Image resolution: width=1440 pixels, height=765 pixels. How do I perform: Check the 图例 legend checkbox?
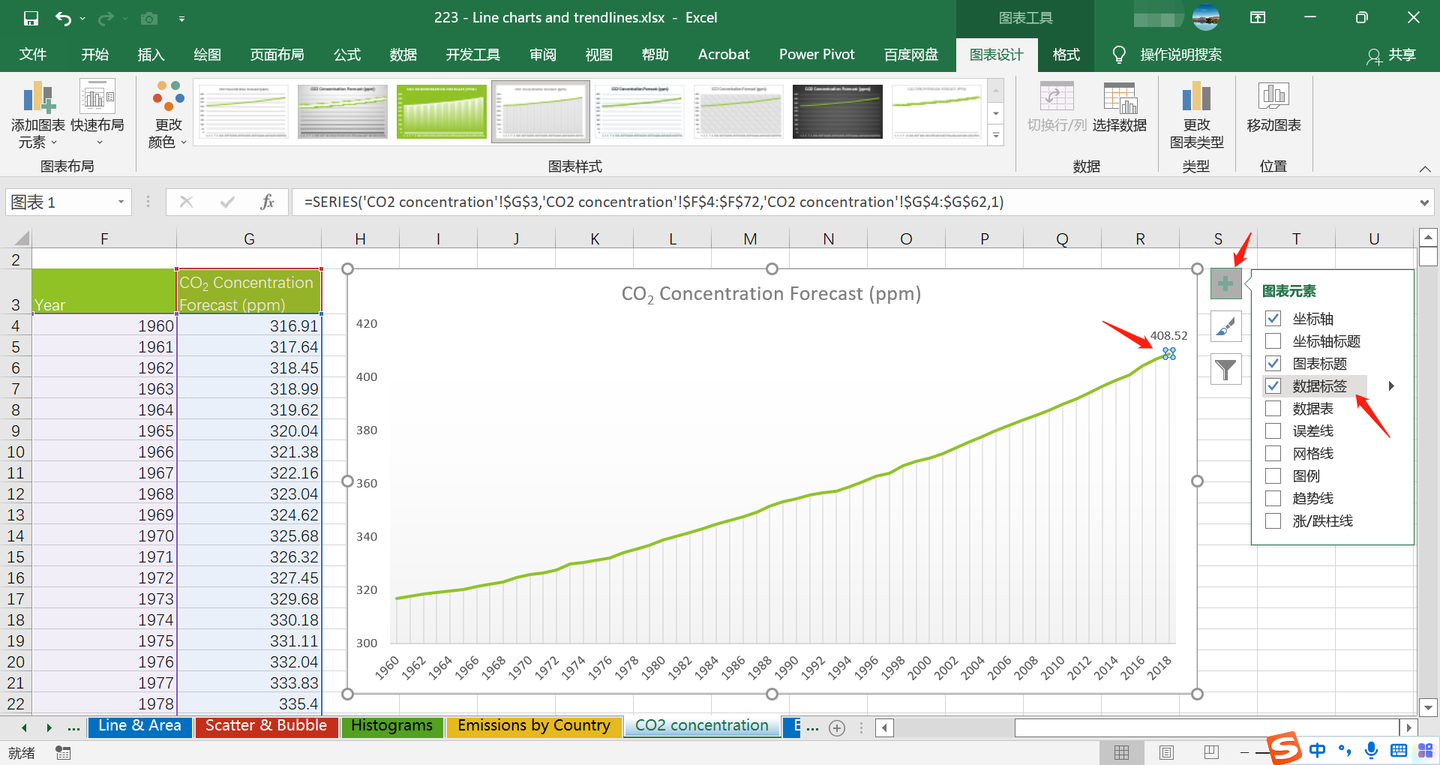(x=1273, y=476)
